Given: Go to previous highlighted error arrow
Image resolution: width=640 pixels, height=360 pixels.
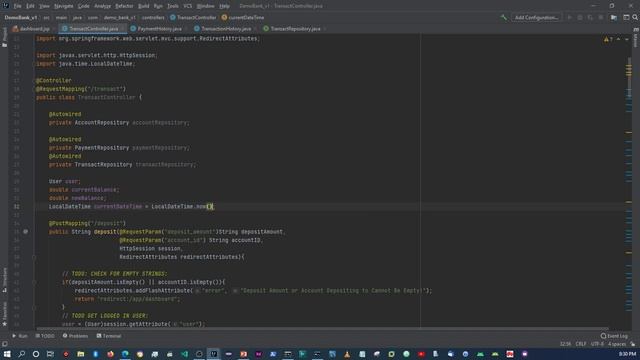Looking at the screenshot, I should tap(618, 39).
